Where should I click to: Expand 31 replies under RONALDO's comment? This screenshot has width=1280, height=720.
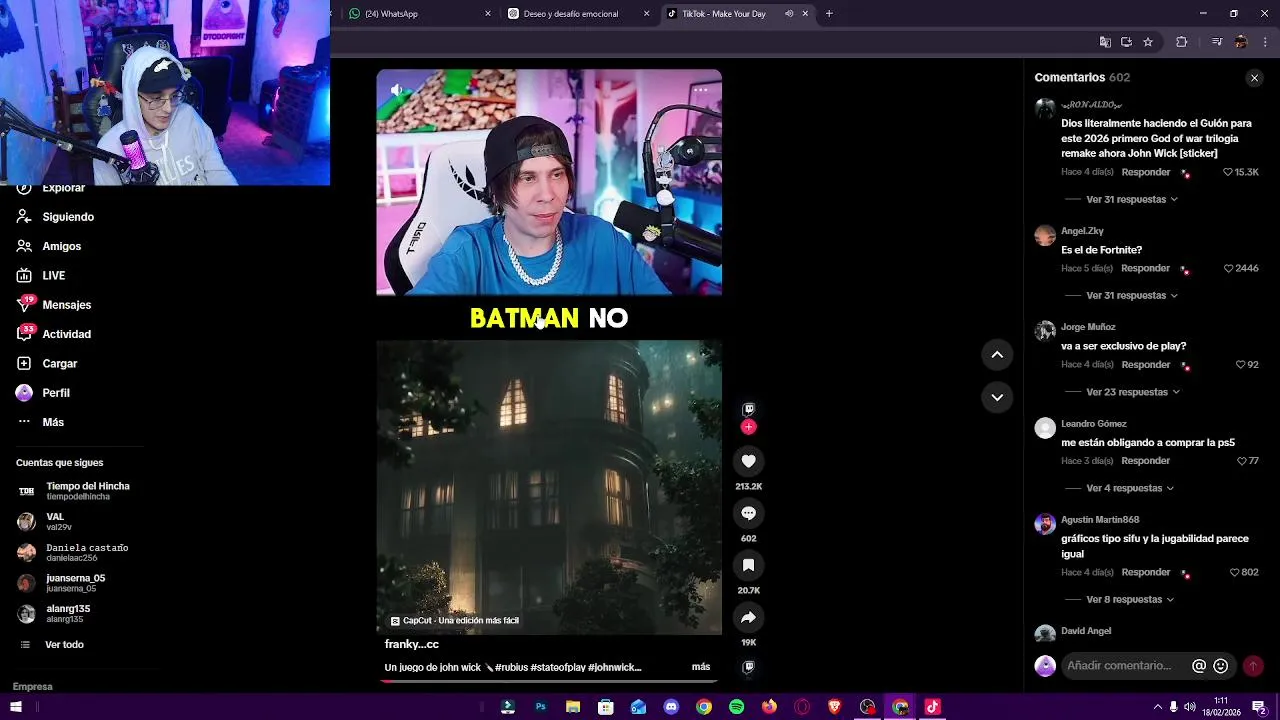pos(1132,199)
